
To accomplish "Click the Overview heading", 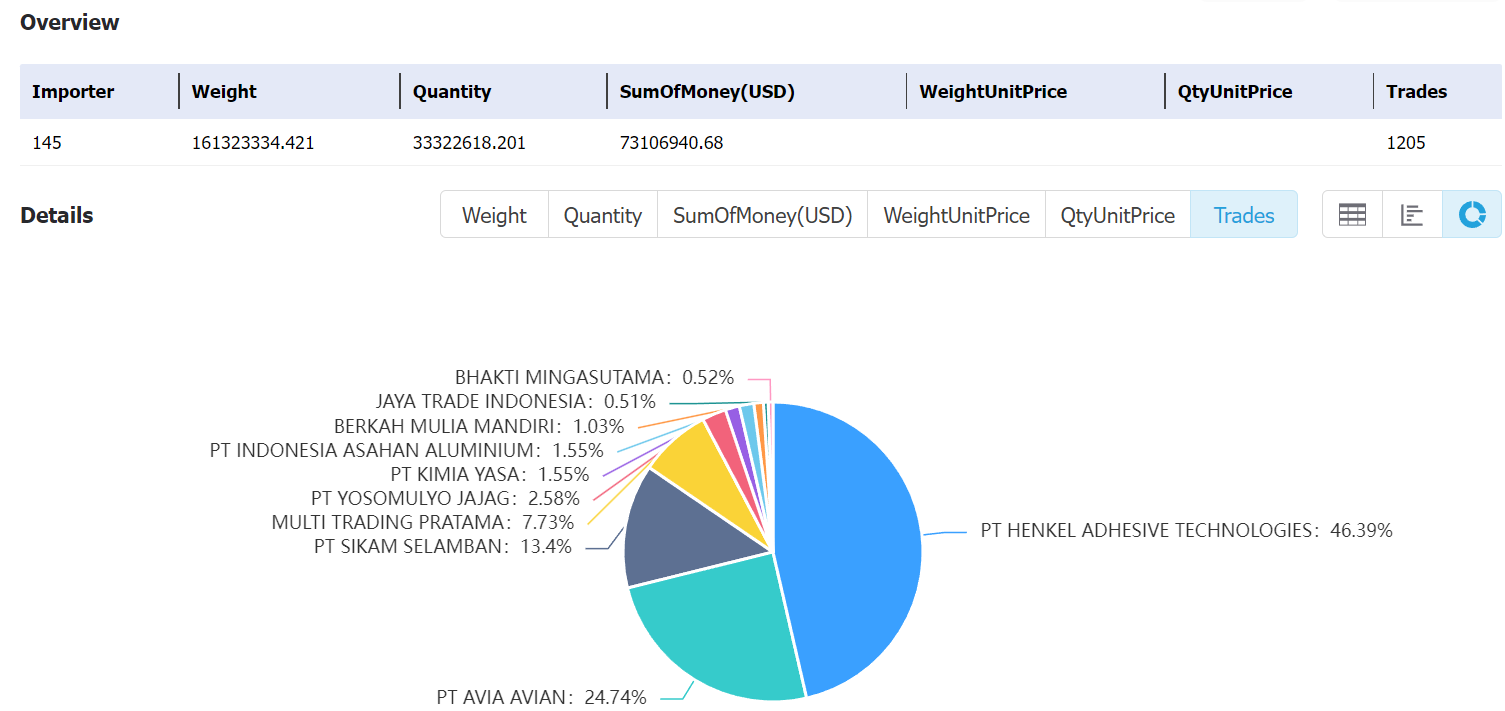I will point(70,22).
